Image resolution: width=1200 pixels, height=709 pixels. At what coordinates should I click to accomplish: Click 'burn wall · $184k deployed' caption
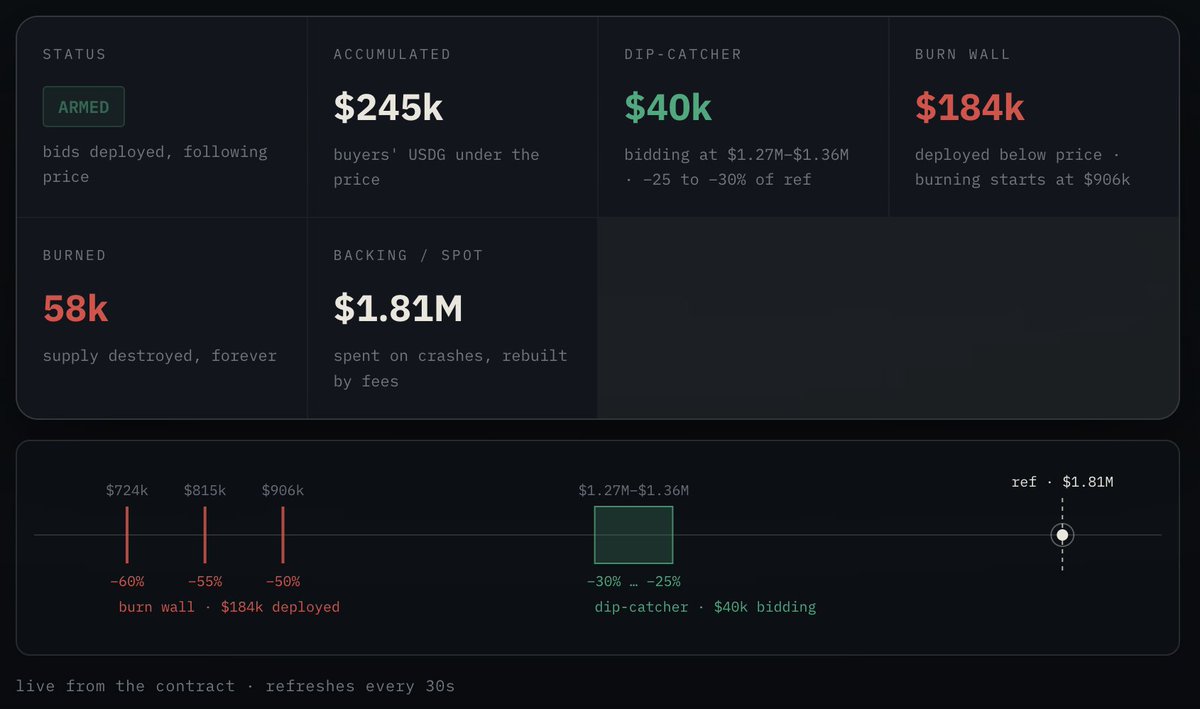point(229,607)
